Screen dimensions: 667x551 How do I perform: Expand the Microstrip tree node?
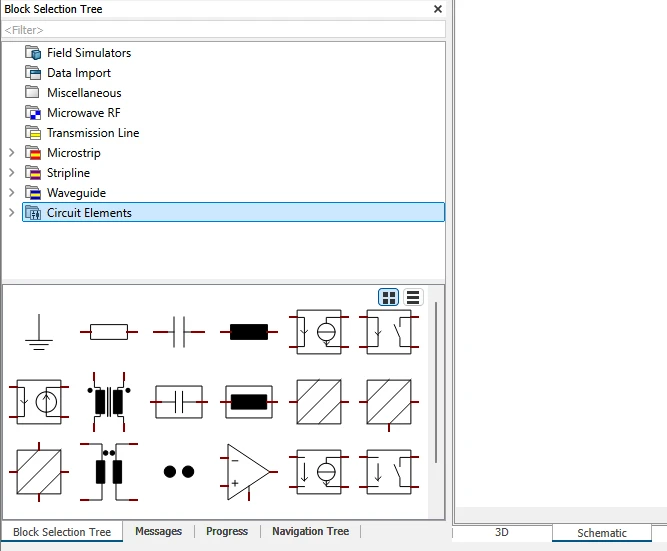[11, 153]
